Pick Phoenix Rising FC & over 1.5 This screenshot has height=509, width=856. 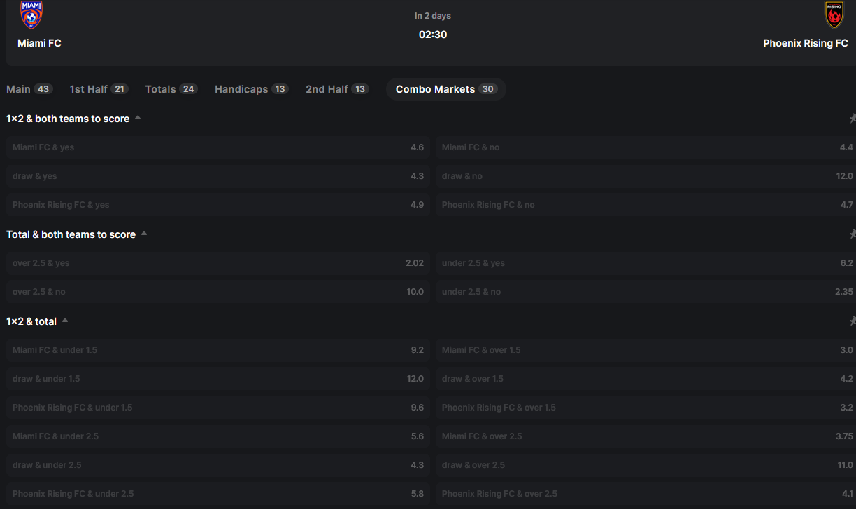(647, 408)
